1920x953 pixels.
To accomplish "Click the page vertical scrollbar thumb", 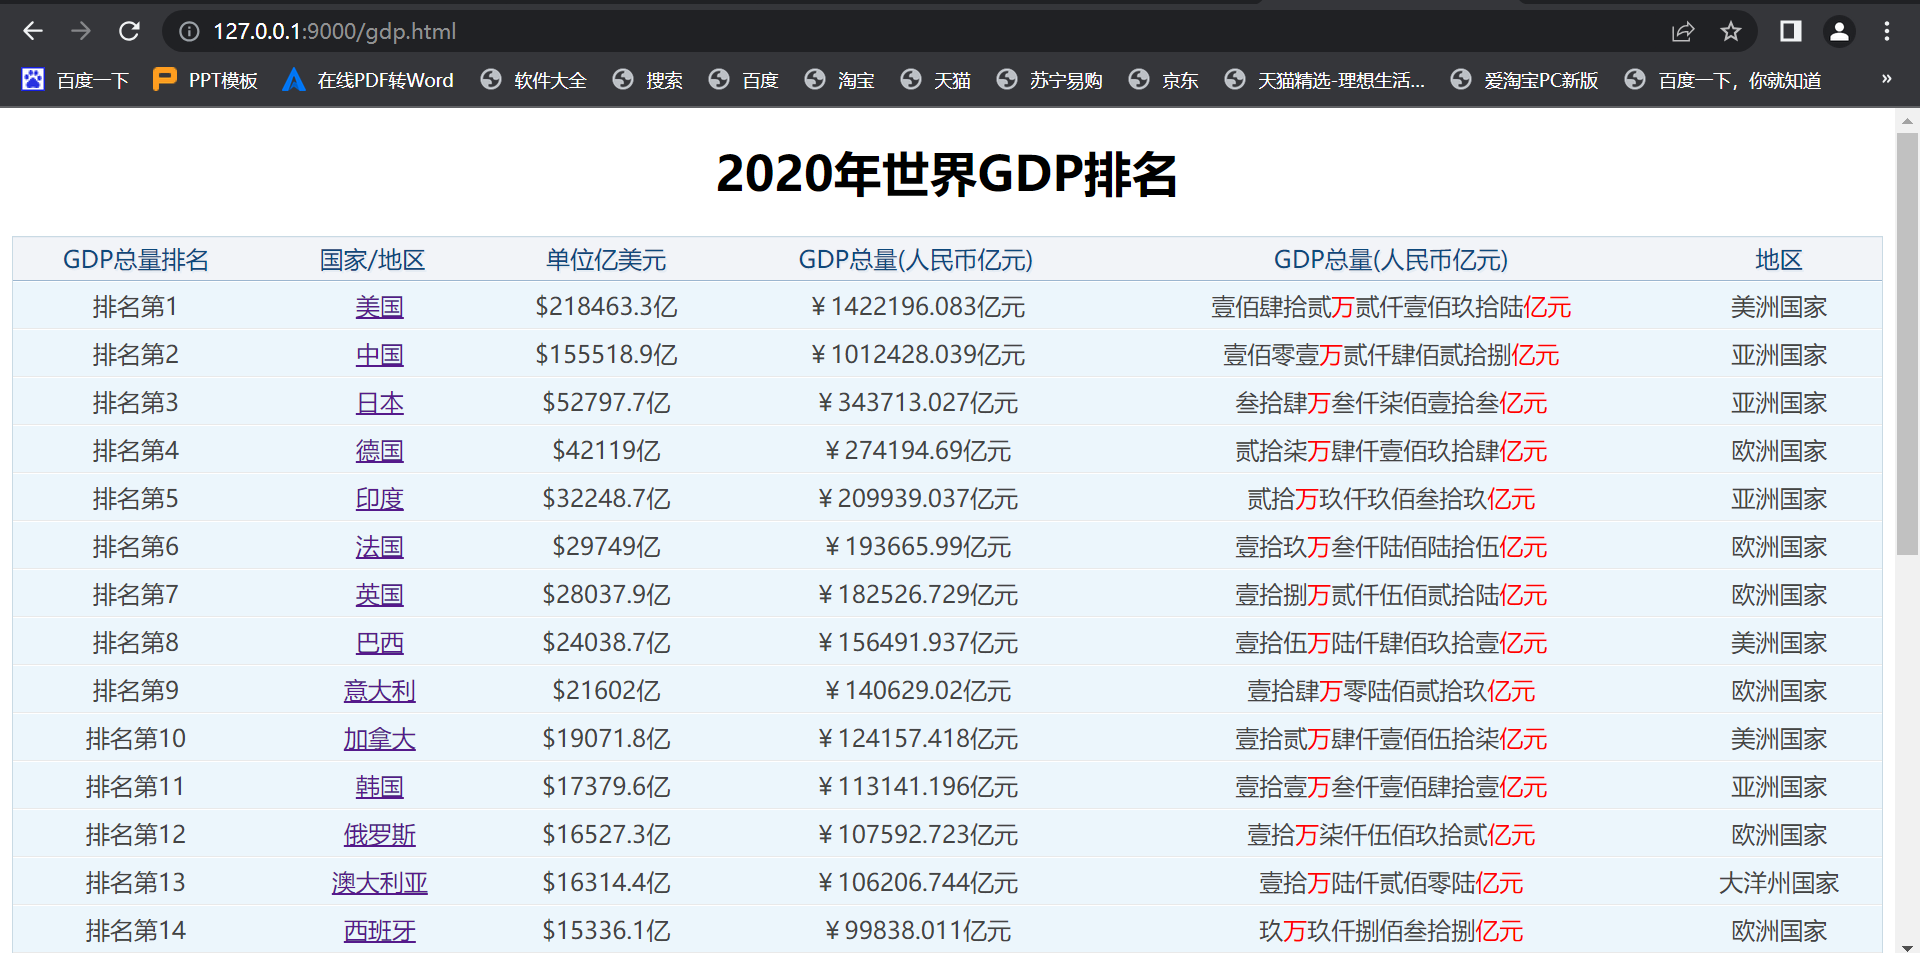I will click(x=1907, y=343).
